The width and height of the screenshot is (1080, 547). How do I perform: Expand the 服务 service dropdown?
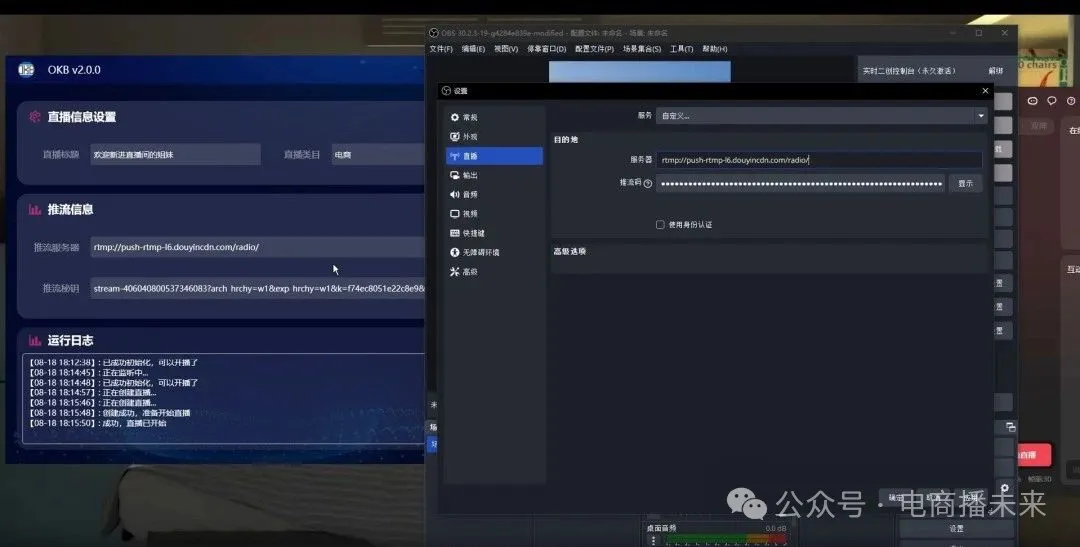pyautogui.click(x=821, y=116)
